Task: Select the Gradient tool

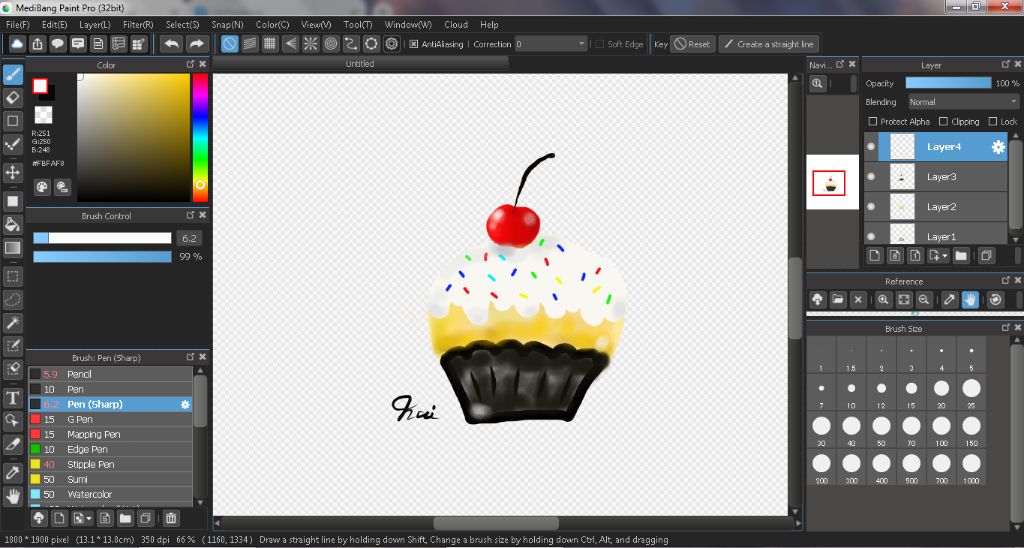Action: pos(12,248)
